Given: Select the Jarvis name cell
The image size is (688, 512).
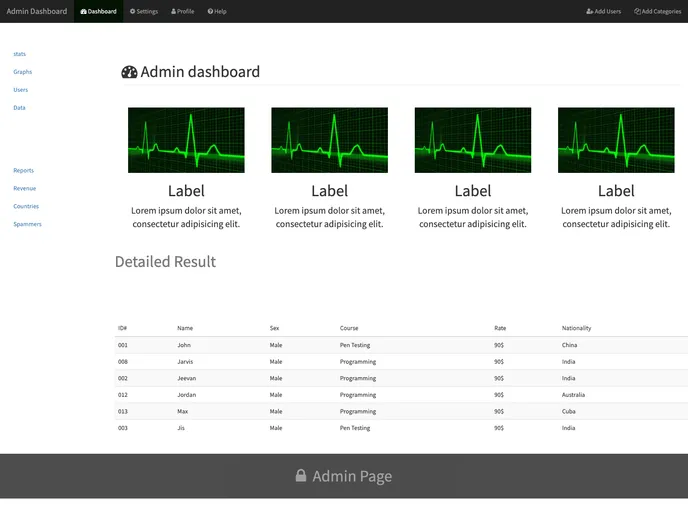Looking at the screenshot, I should pyautogui.click(x=185, y=362).
